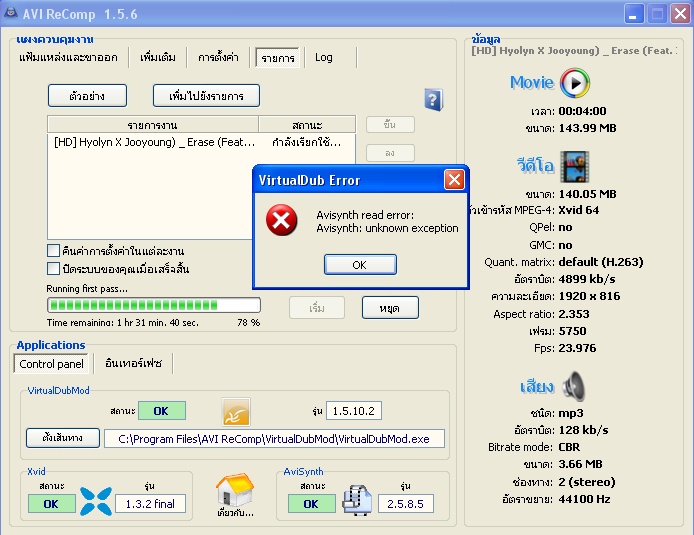This screenshot has width=694, height=535.
Task: Click the VirtualDubMod.exe path field
Action: tap(273, 438)
